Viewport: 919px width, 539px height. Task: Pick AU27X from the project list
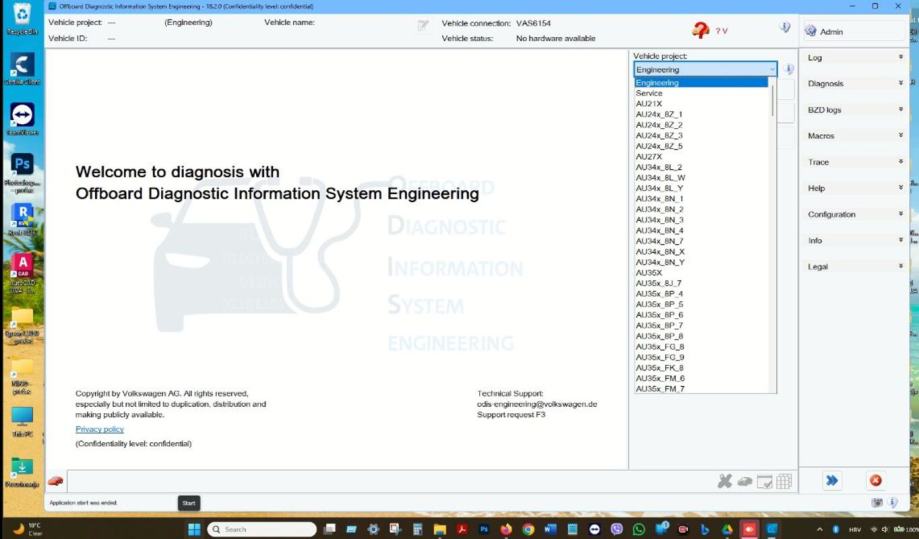click(701, 156)
